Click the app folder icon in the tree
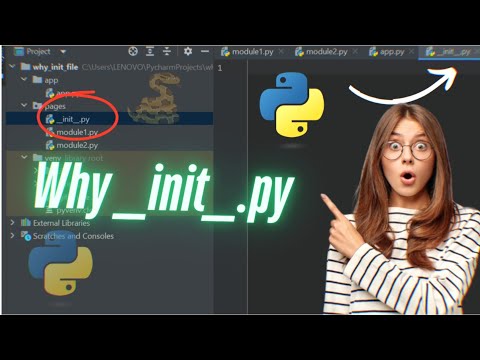Image resolution: width=480 pixels, height=360 pixels. click(37, 80)
